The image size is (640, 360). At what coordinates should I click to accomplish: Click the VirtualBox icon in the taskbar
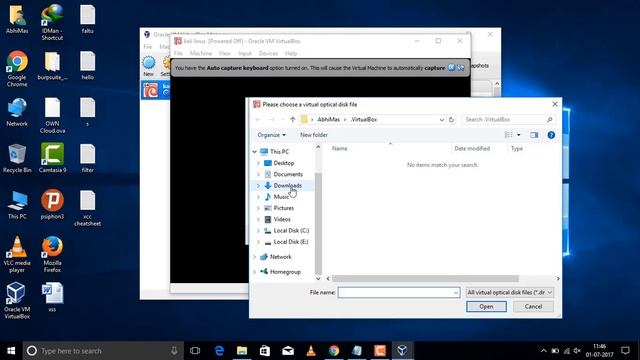402,351
